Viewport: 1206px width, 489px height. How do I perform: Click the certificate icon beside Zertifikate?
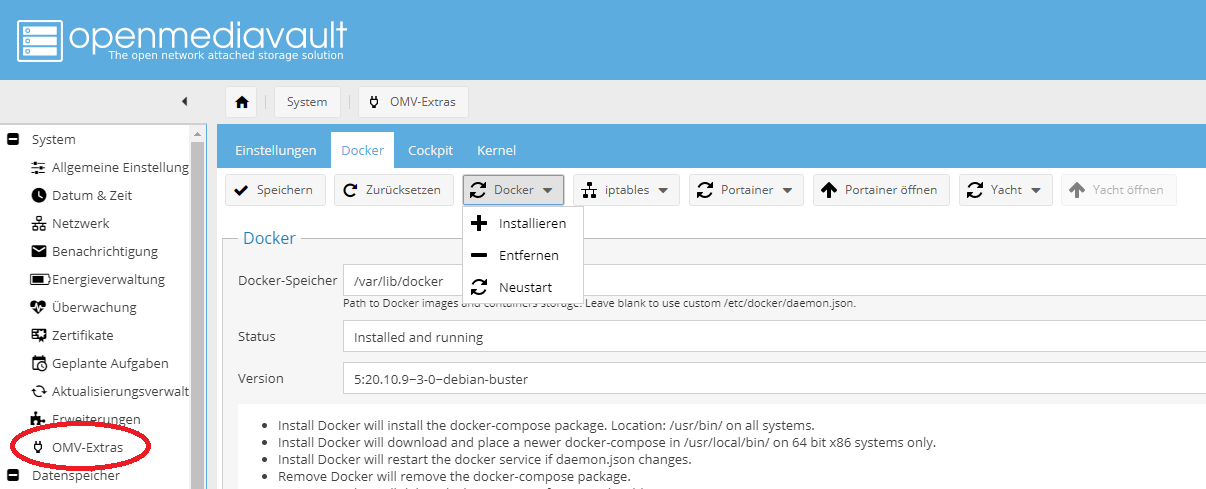coord(39,335)
